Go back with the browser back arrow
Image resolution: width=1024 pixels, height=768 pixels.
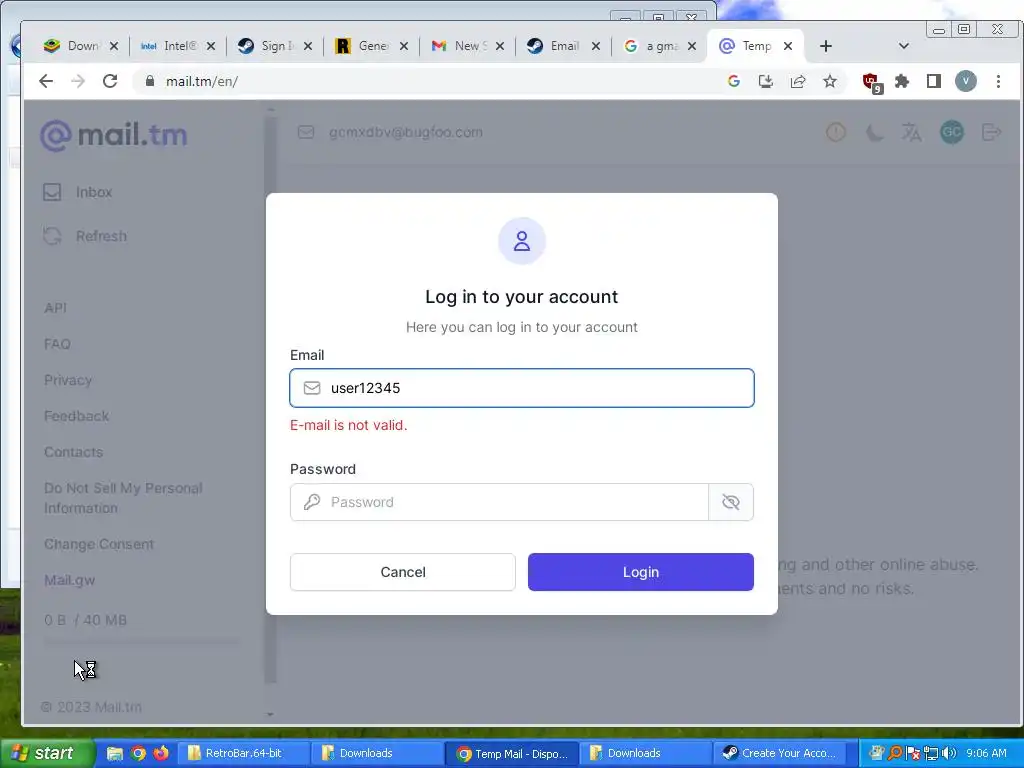click(46, 81)
